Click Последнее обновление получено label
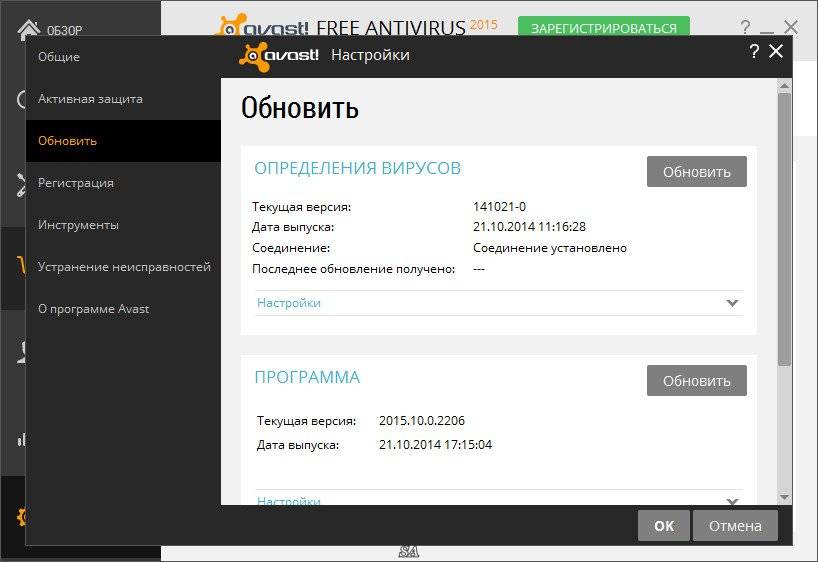This screenshot has height=562, width=818. tap(353, 269)
